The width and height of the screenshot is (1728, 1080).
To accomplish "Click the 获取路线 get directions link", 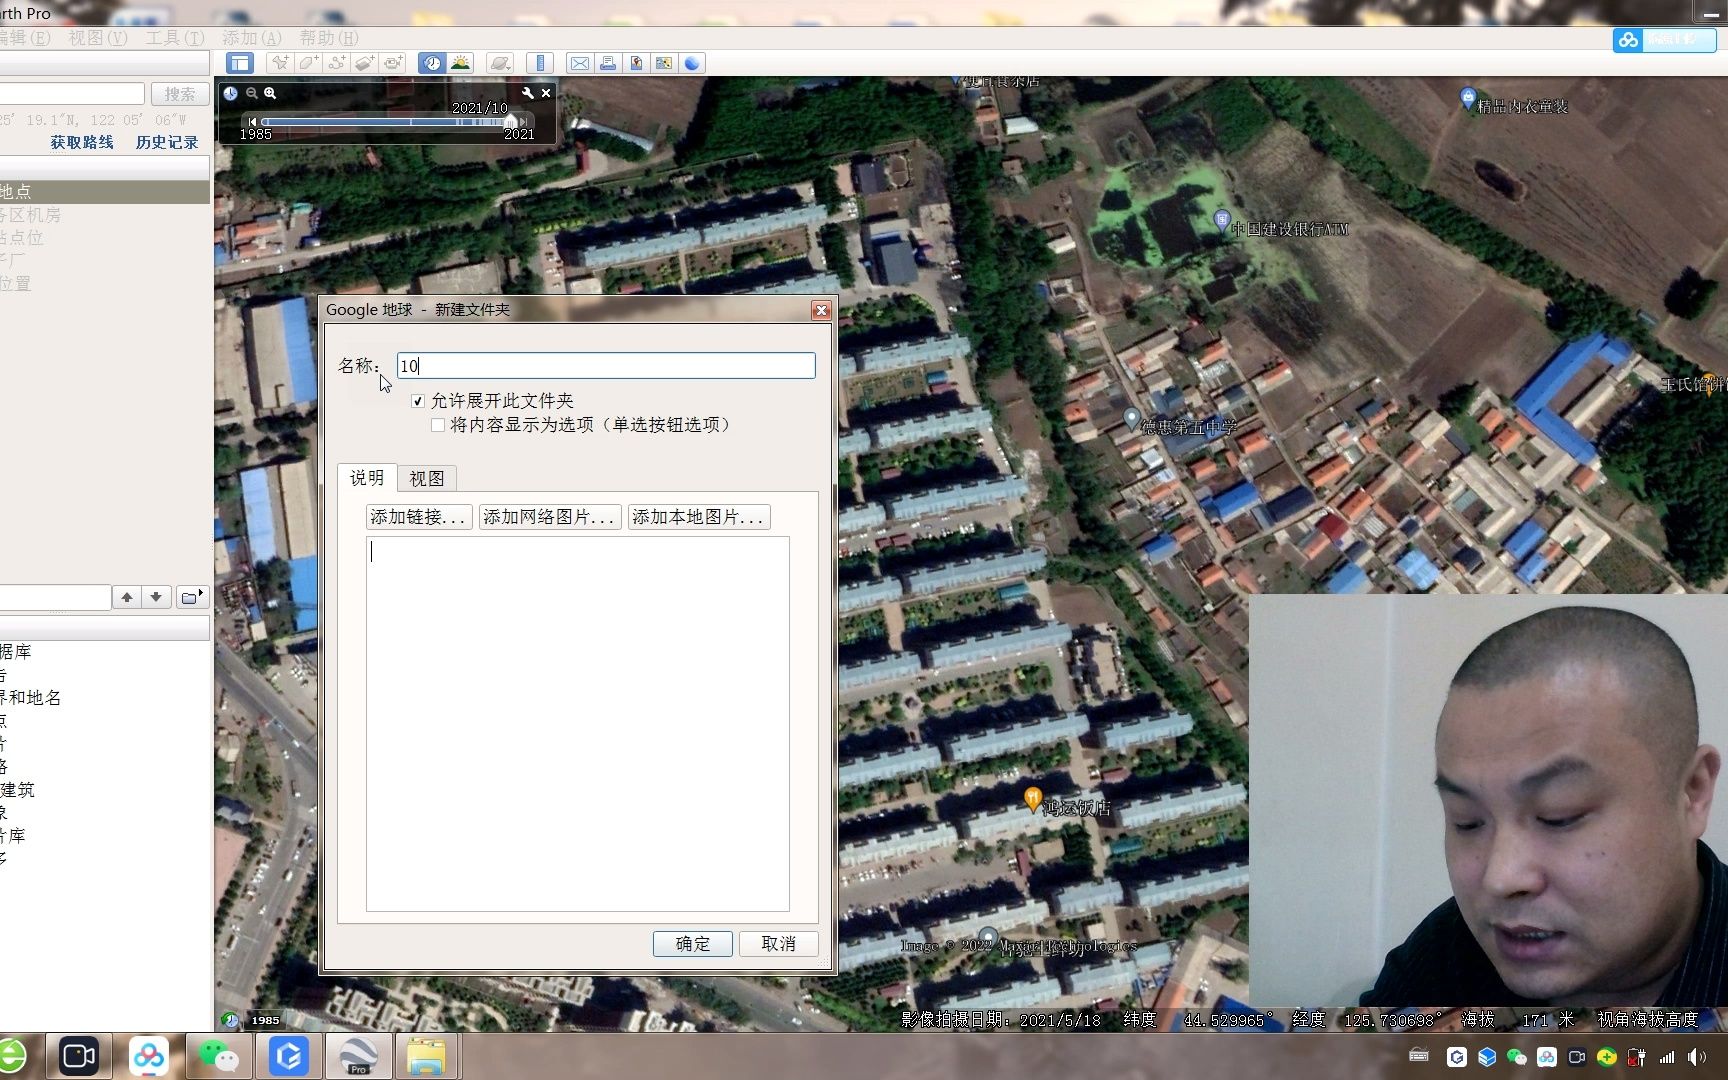I will [x=82, y=143].
